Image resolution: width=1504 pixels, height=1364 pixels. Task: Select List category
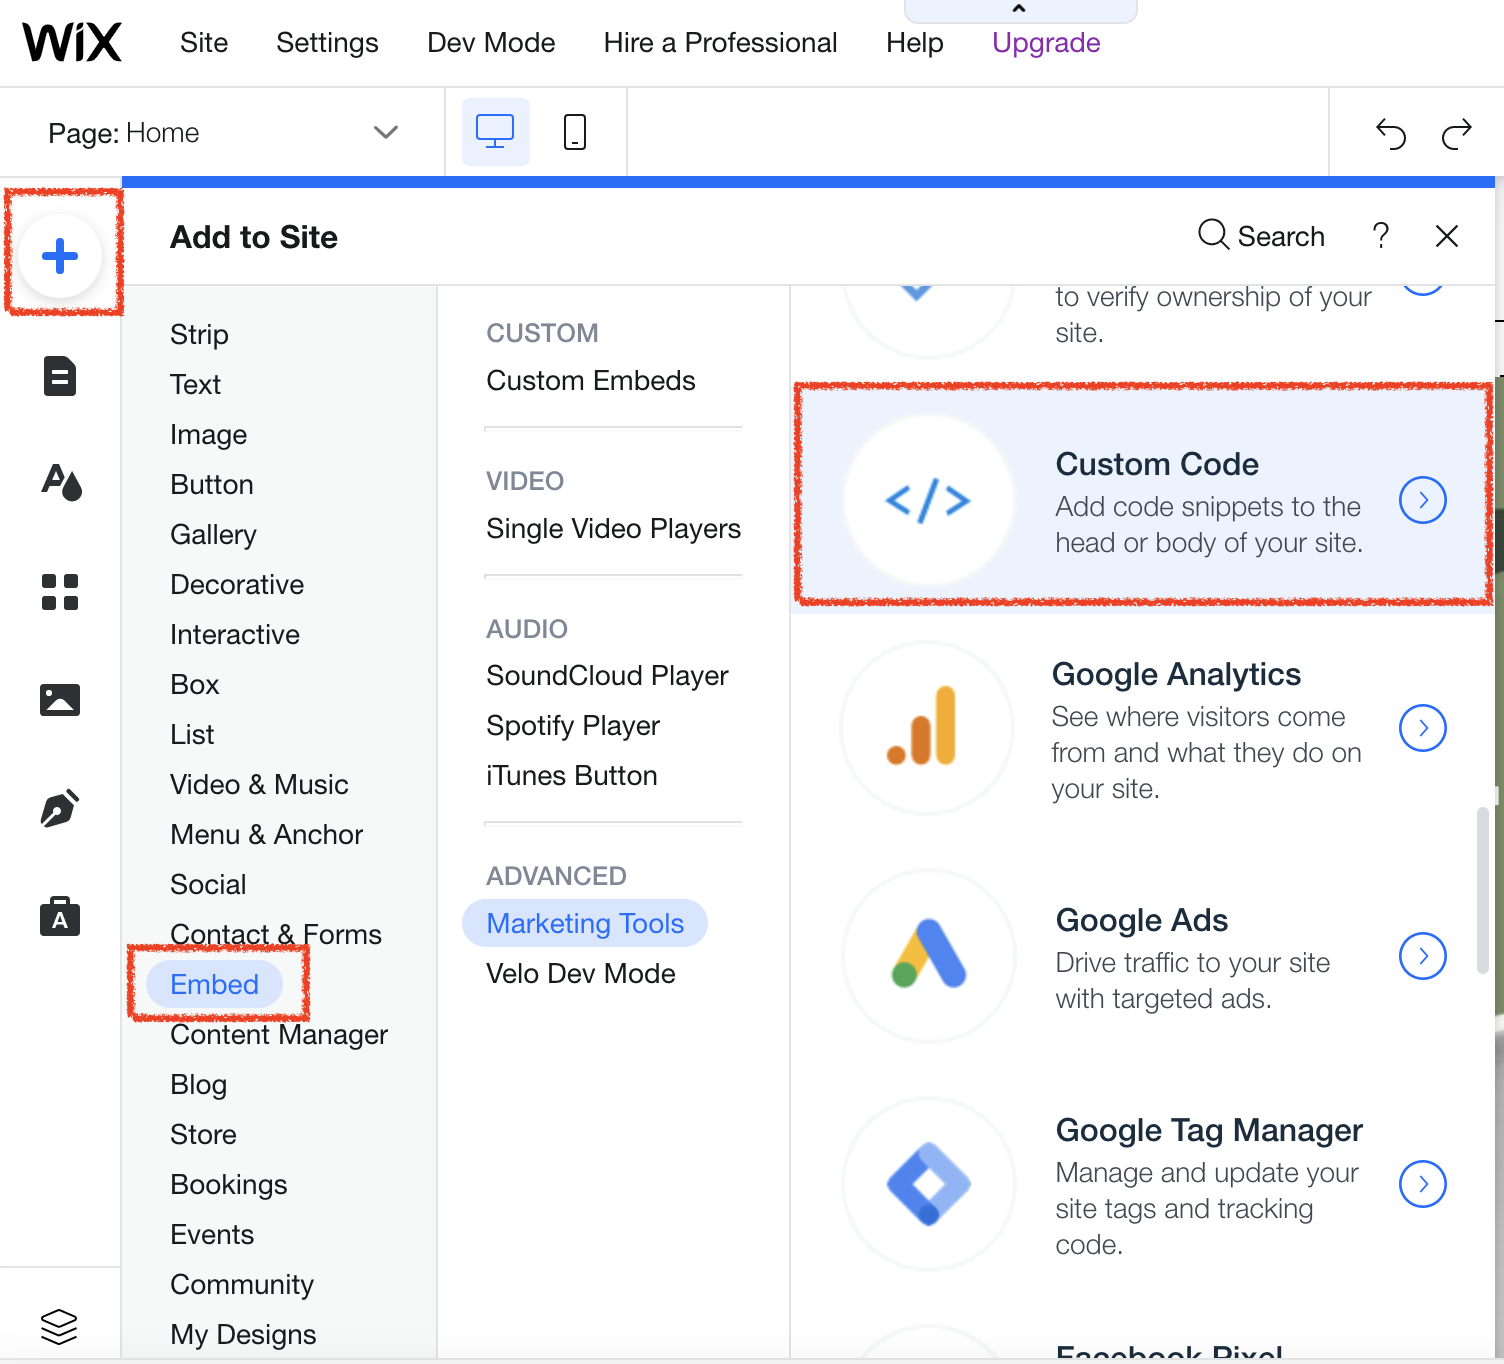pyautogui.click(x=192, y=734)
